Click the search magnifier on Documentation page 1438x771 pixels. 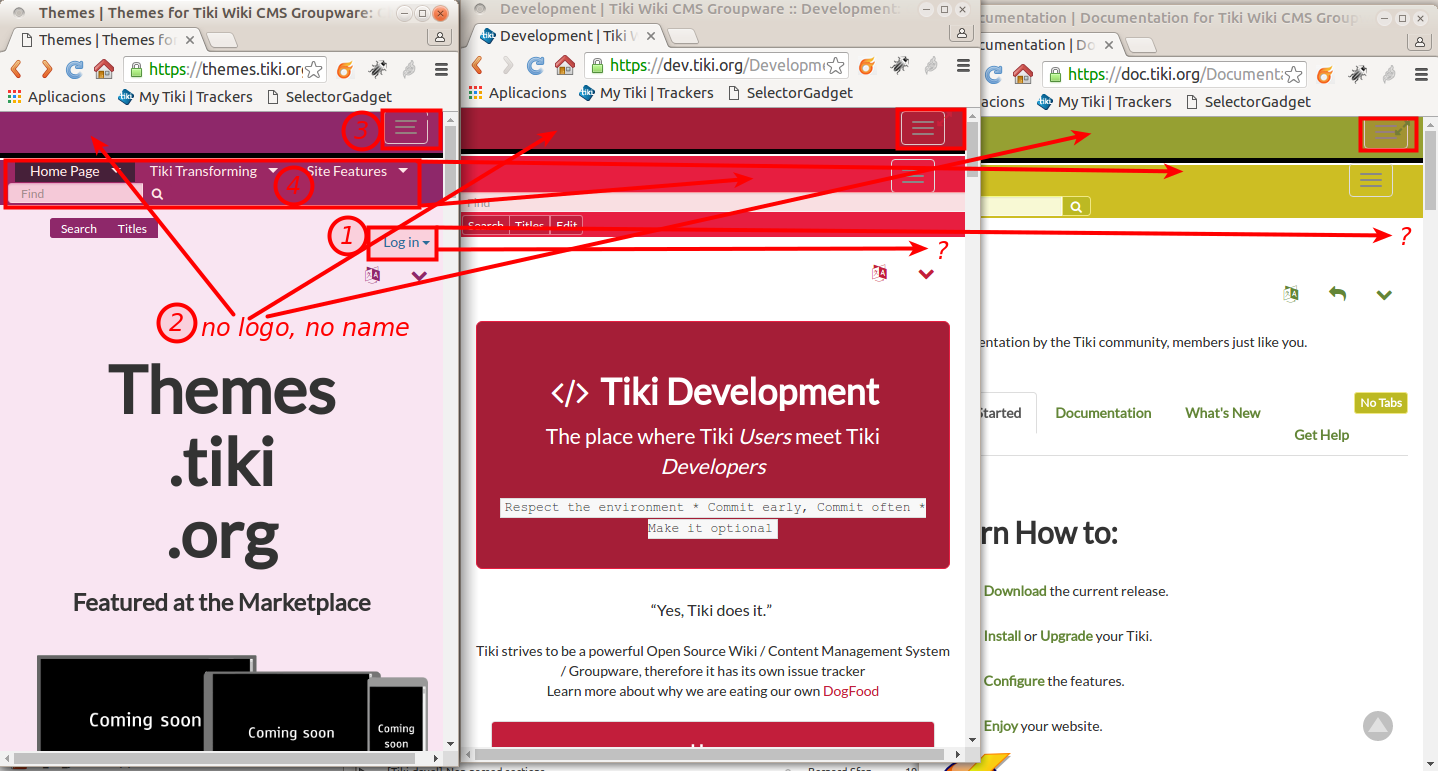point(1076,206)
